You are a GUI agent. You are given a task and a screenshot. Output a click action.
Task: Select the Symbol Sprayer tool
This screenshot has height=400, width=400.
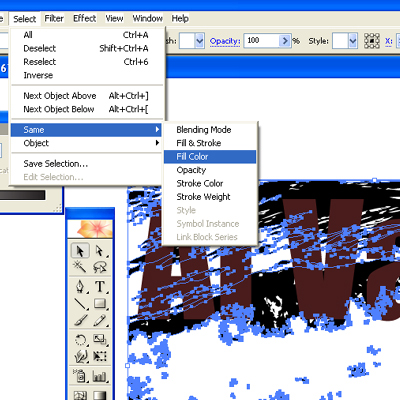pyautogui.click(x=80, y=376)
